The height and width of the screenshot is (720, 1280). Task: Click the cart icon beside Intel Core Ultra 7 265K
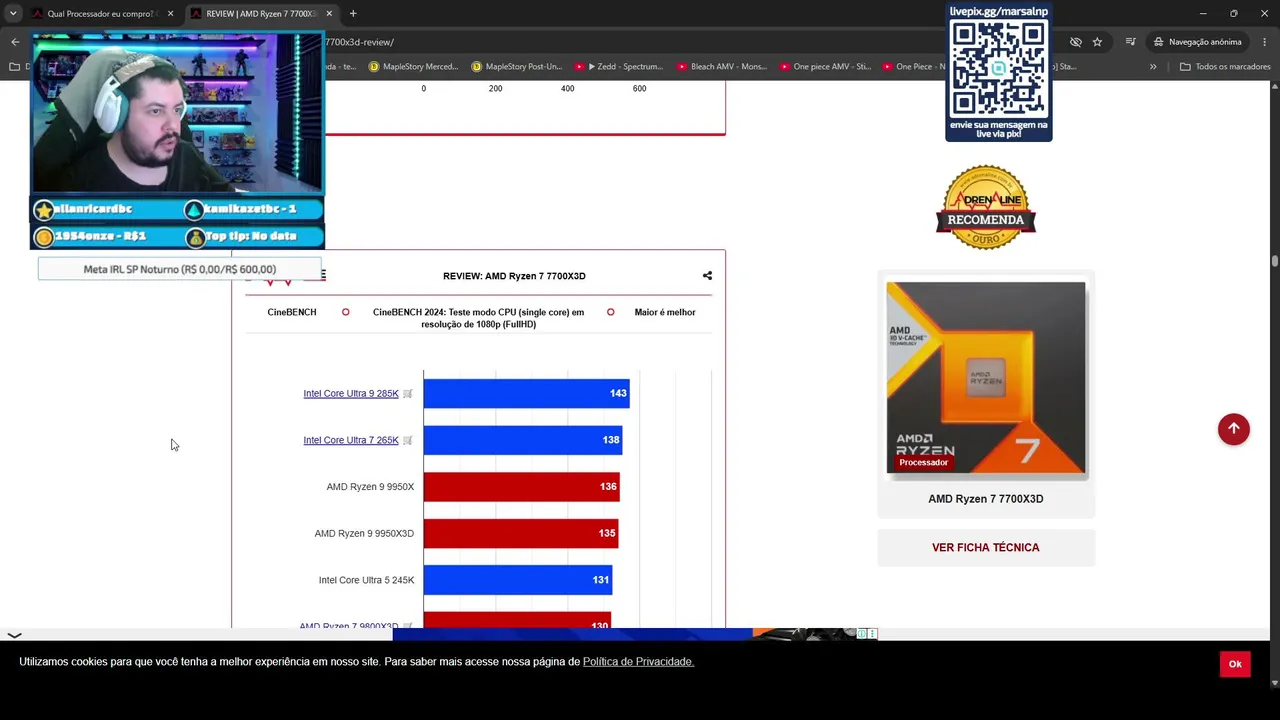click(x=407, y=440)
